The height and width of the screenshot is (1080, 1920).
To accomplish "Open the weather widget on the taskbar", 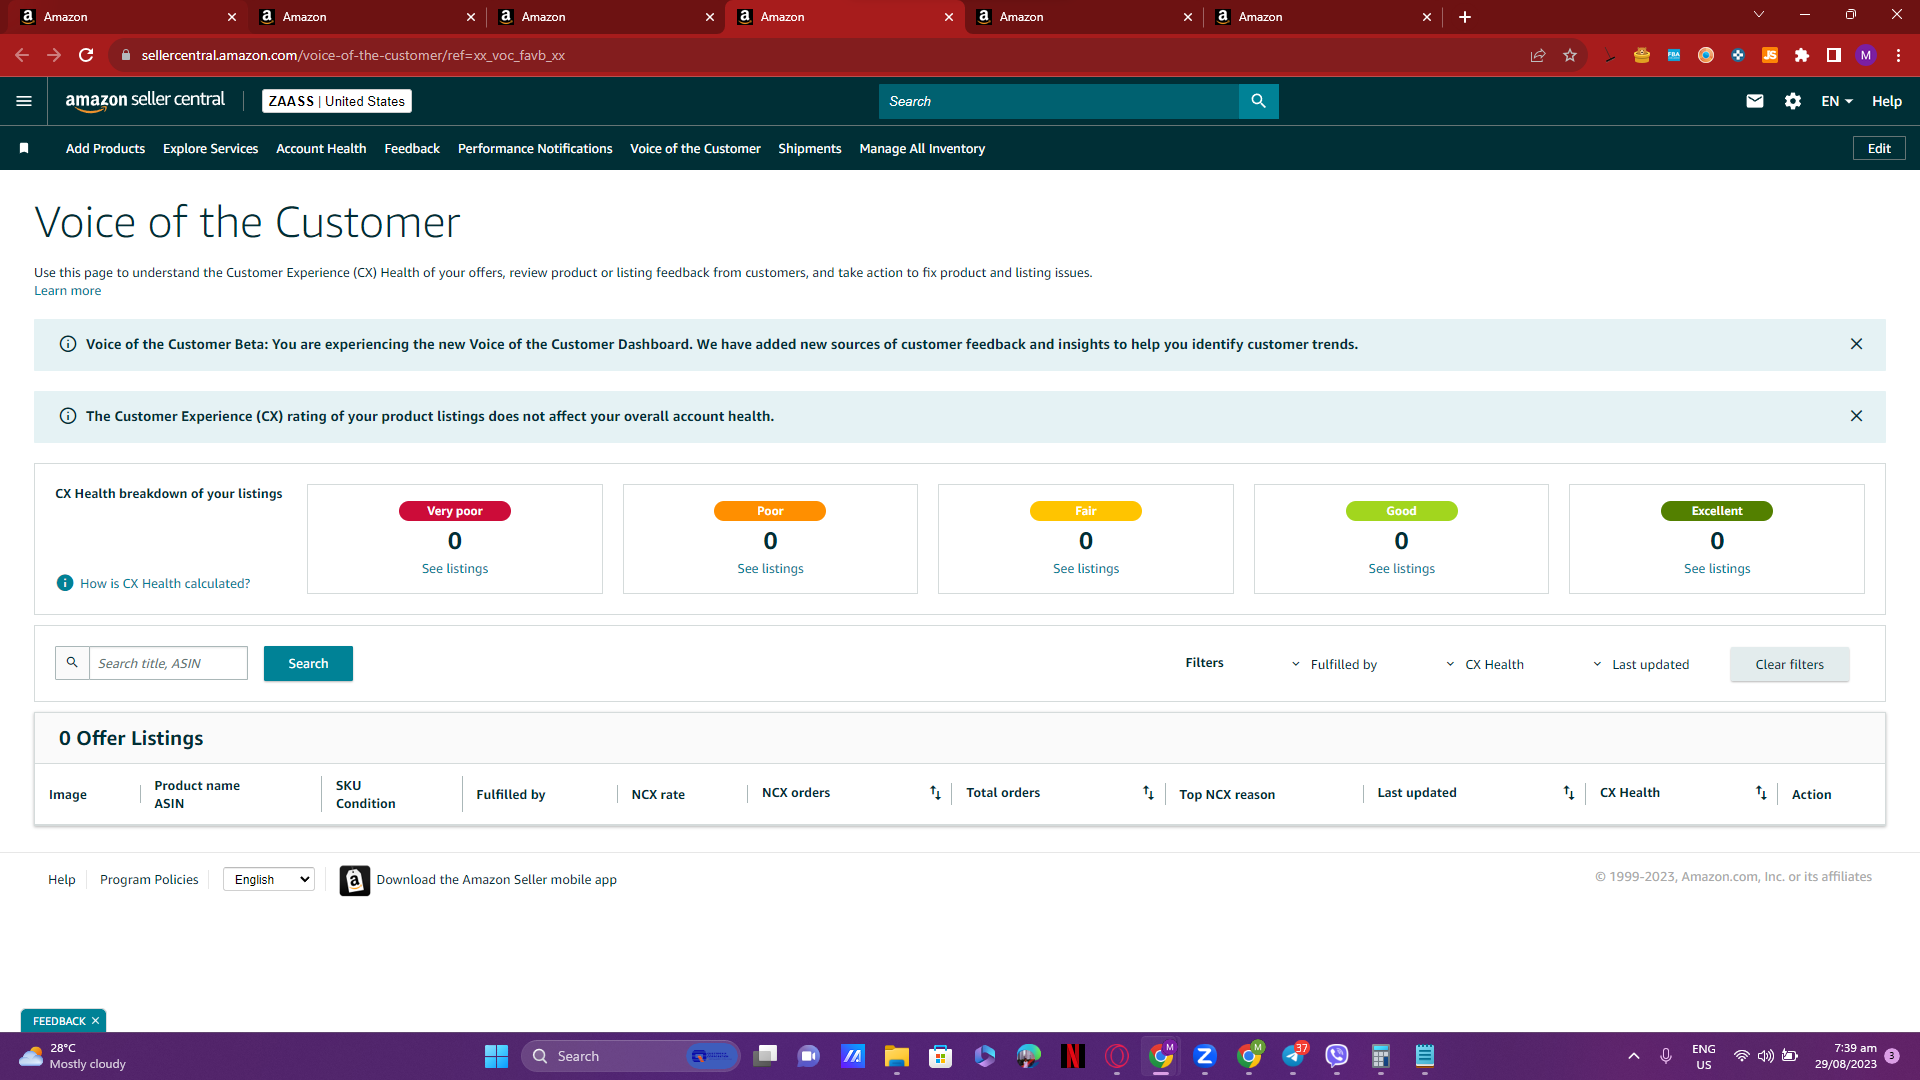I will [x=72, y=1056].
